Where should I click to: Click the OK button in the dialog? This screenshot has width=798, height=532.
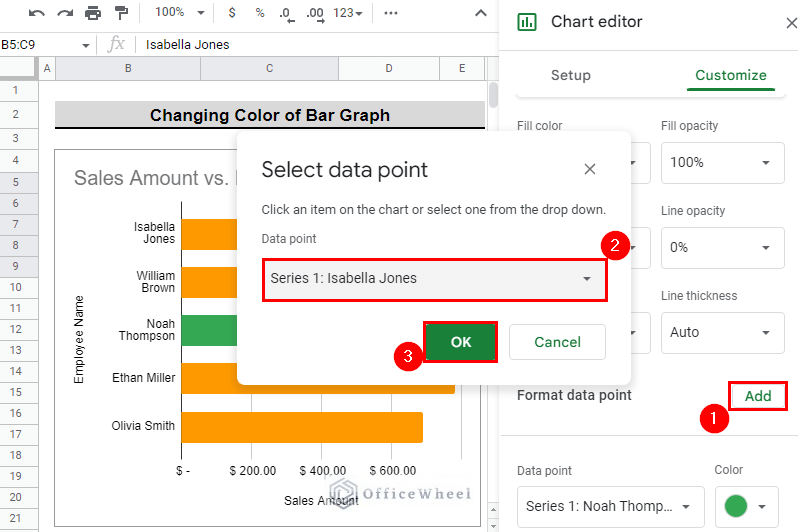[x=461, y=342]
